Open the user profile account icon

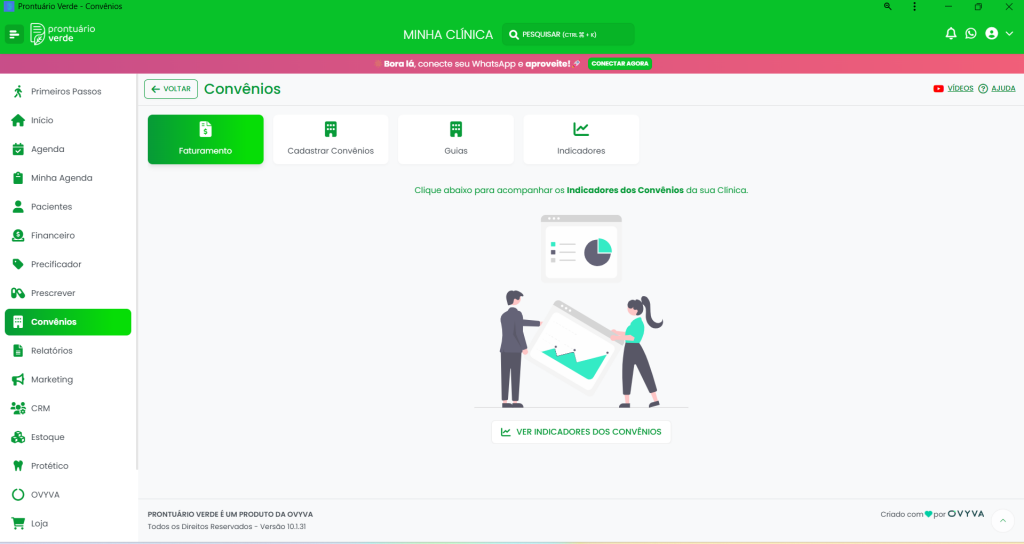[991, 34]
